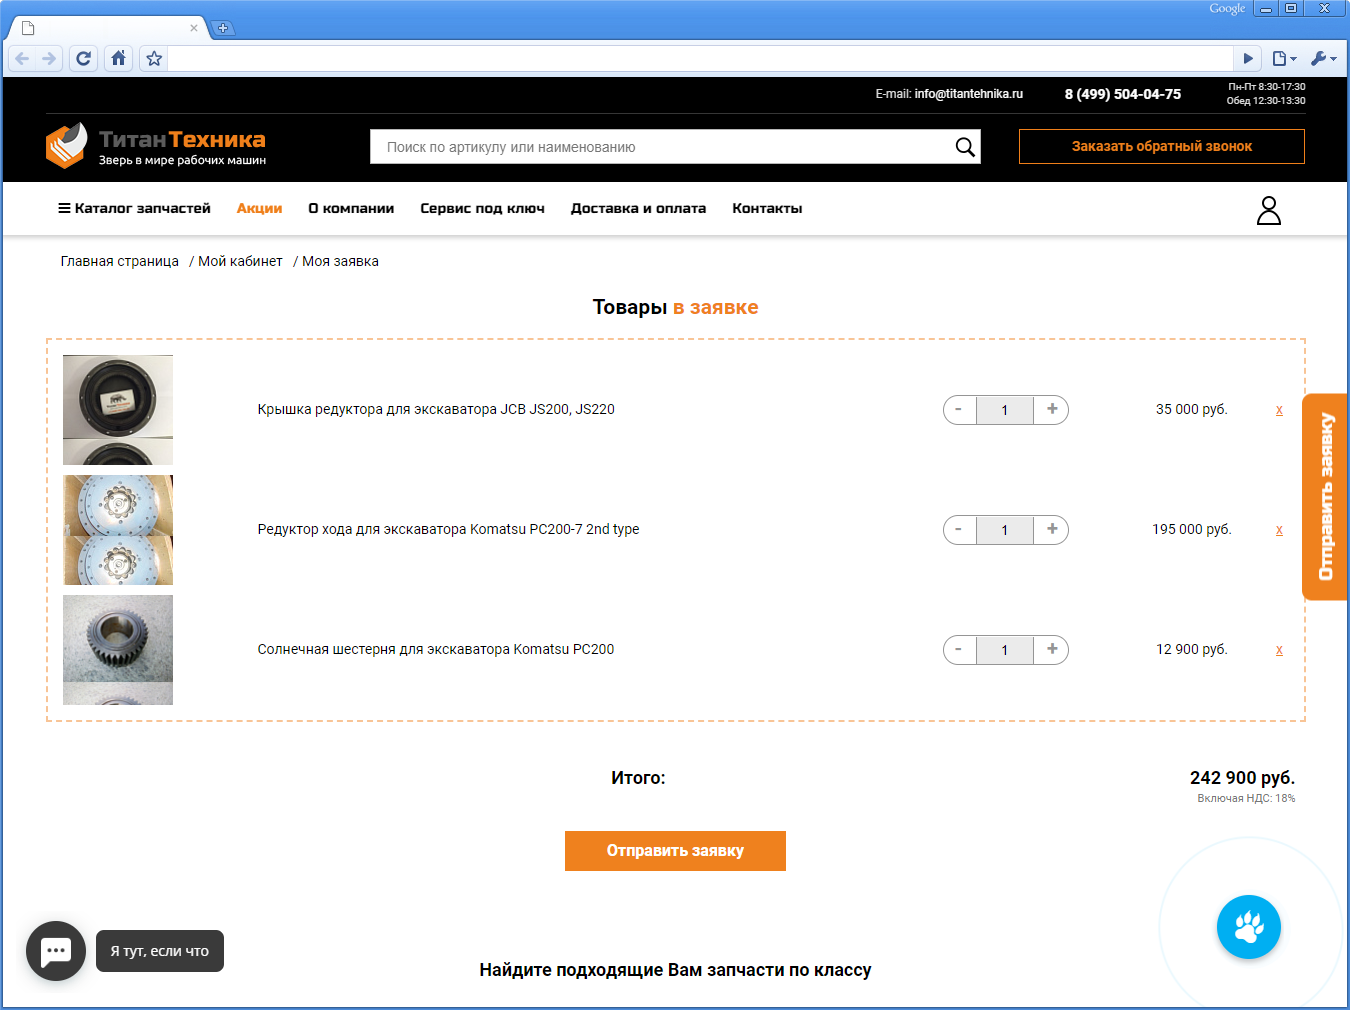Click the browser home icon

(x=119, y=58)
